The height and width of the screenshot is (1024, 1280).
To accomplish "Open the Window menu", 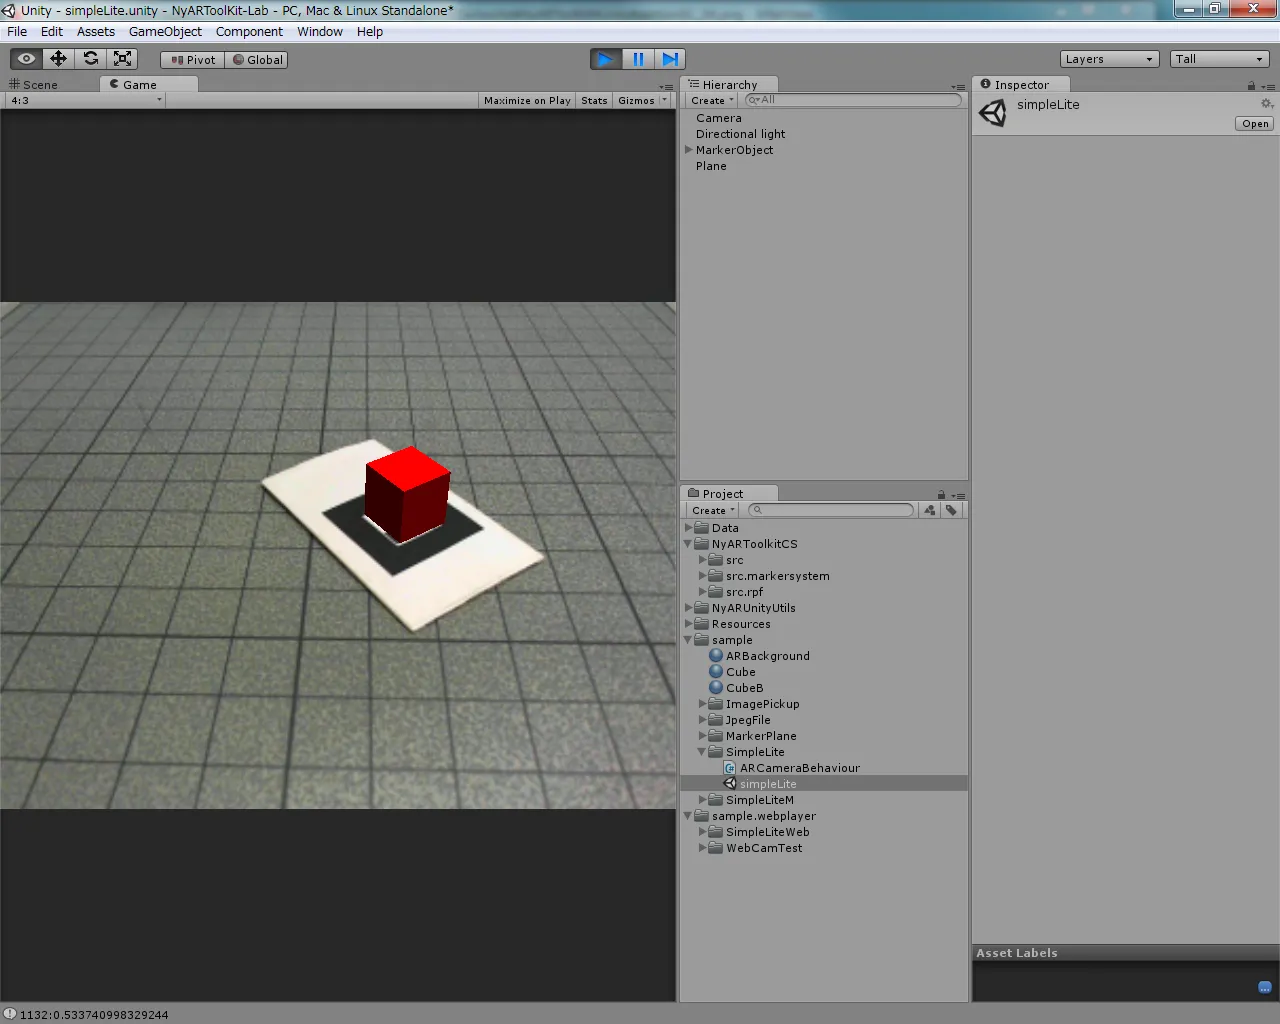I will pyautogui.click(x=320, y=31).
